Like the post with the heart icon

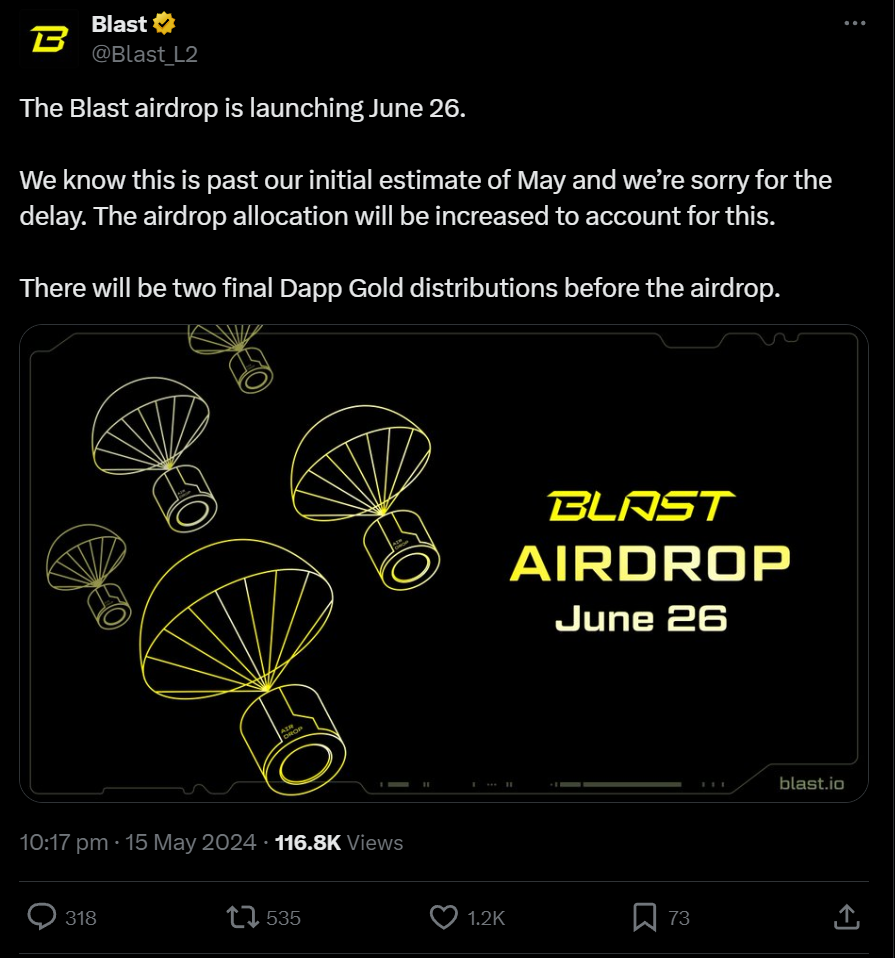click(x=444, y=917)
